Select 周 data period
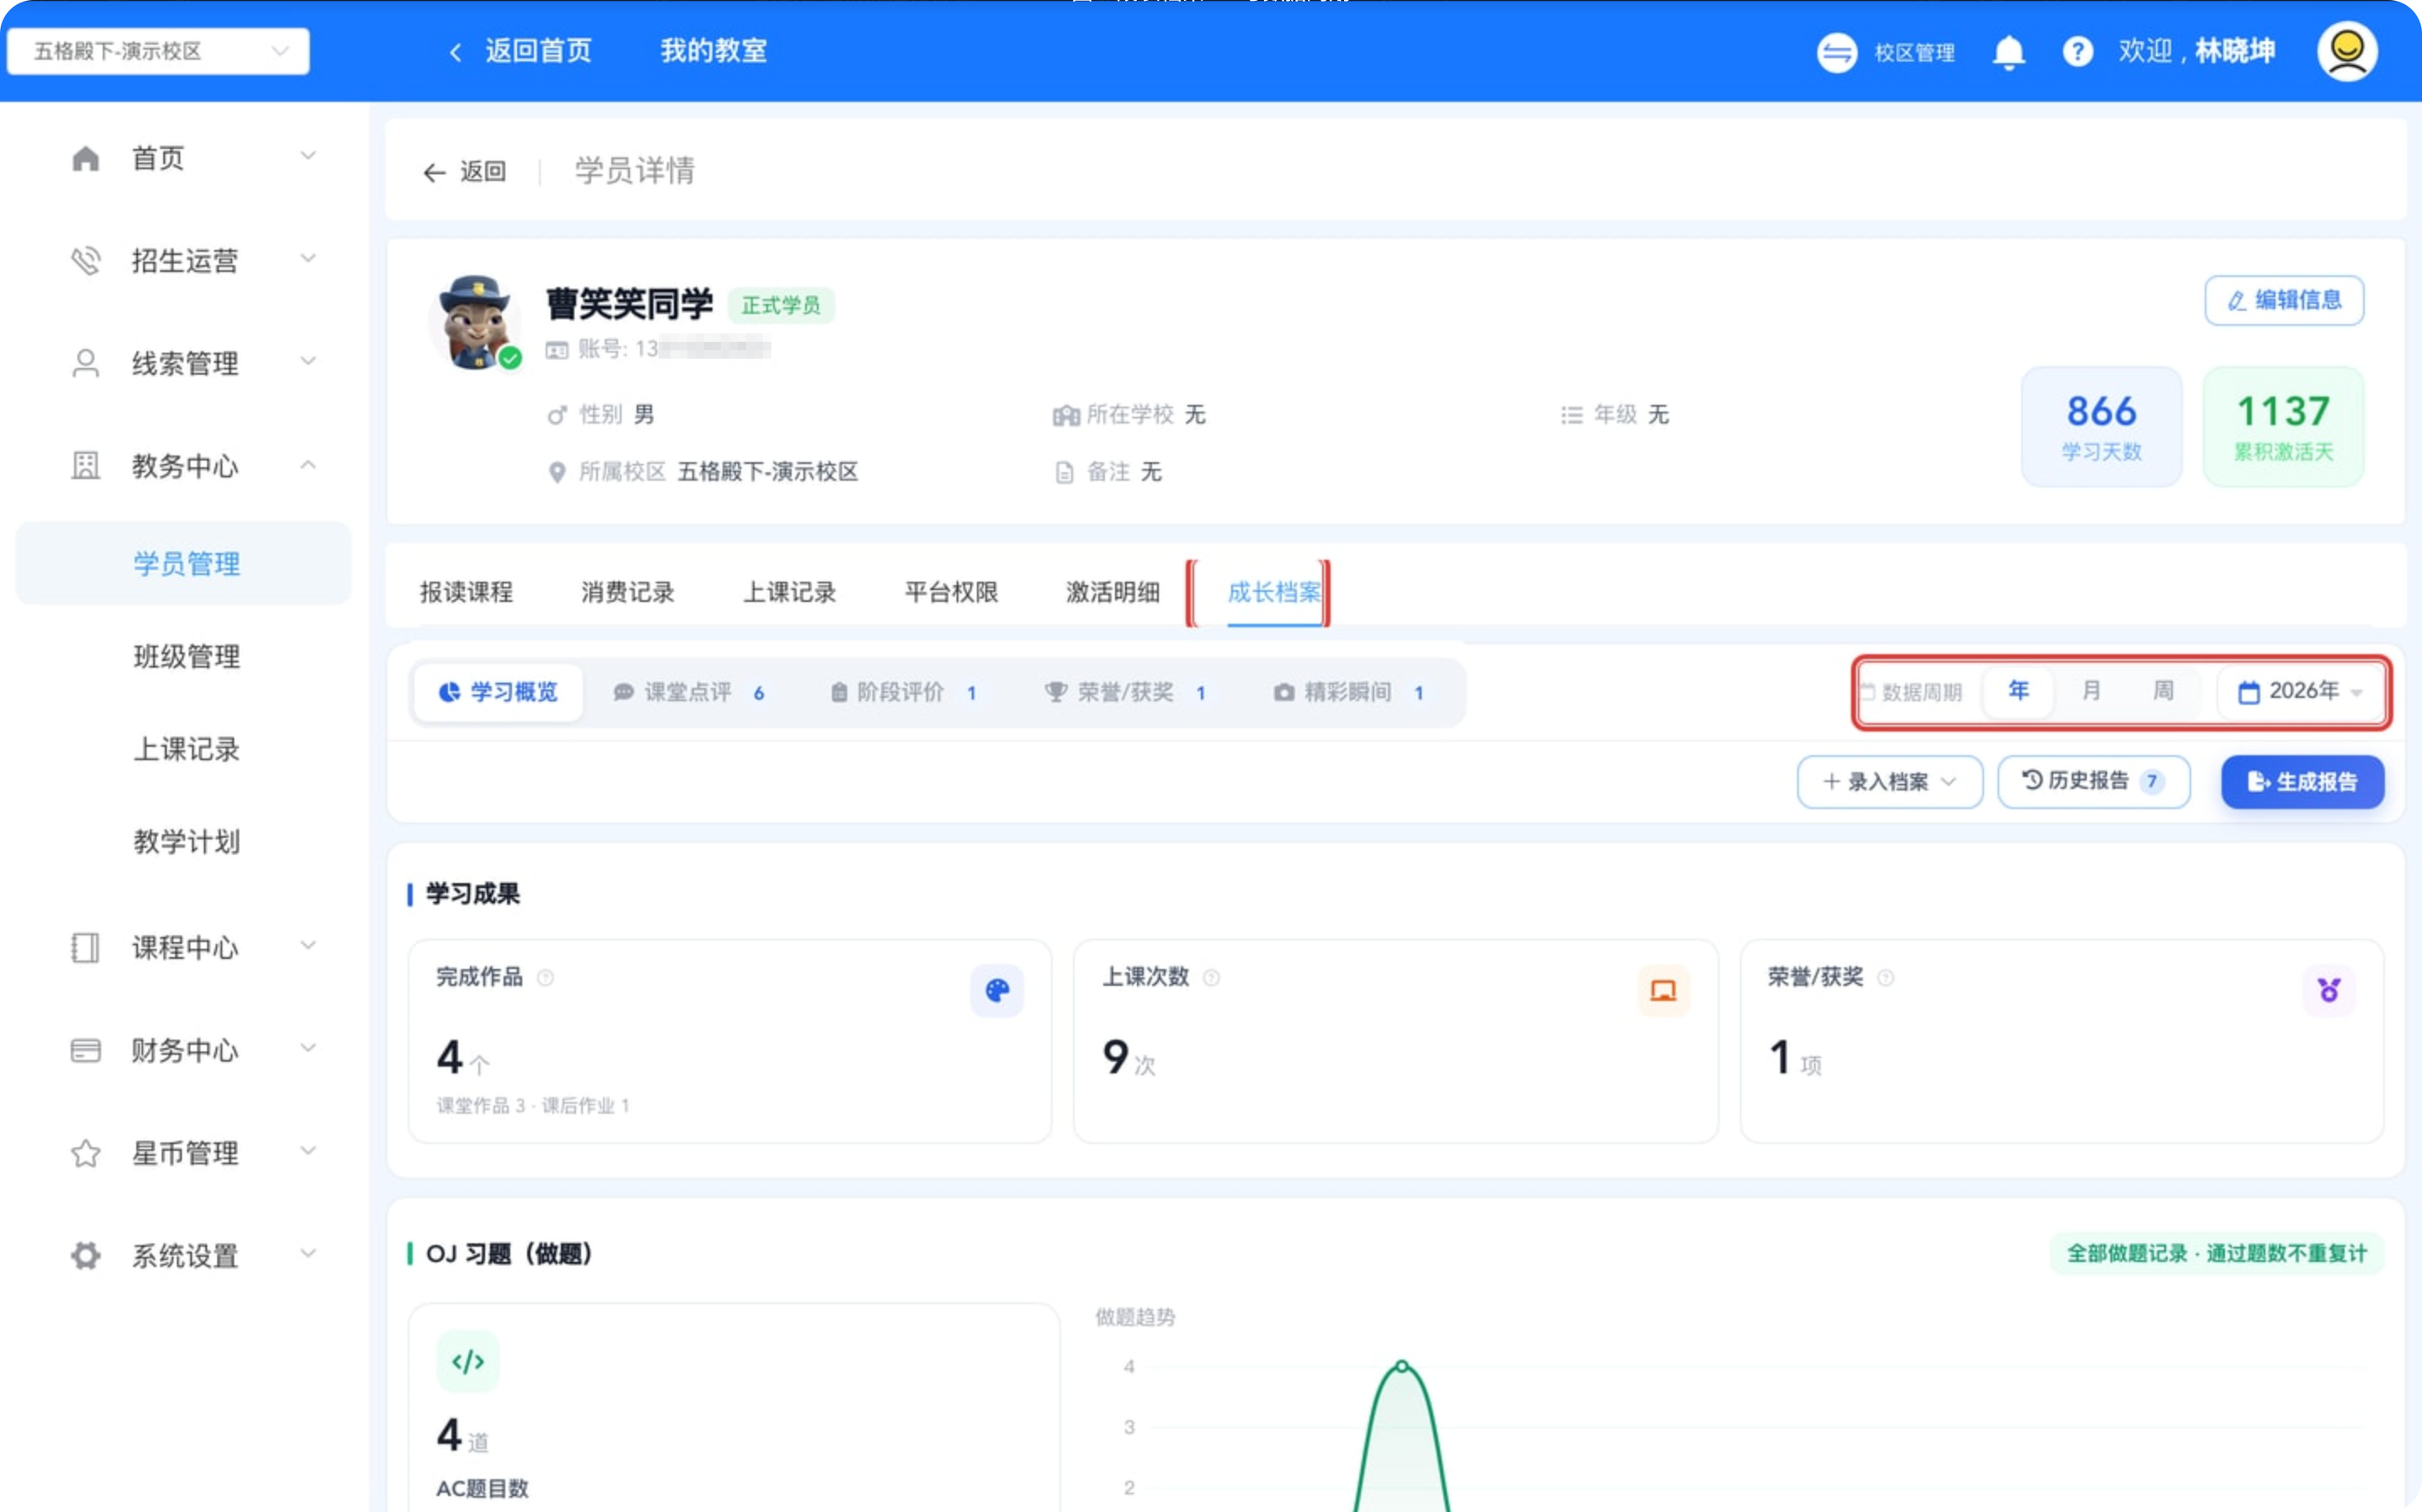This screenshot has width=2422, height=1512. pyautogui.click(x=2163, y=691)
